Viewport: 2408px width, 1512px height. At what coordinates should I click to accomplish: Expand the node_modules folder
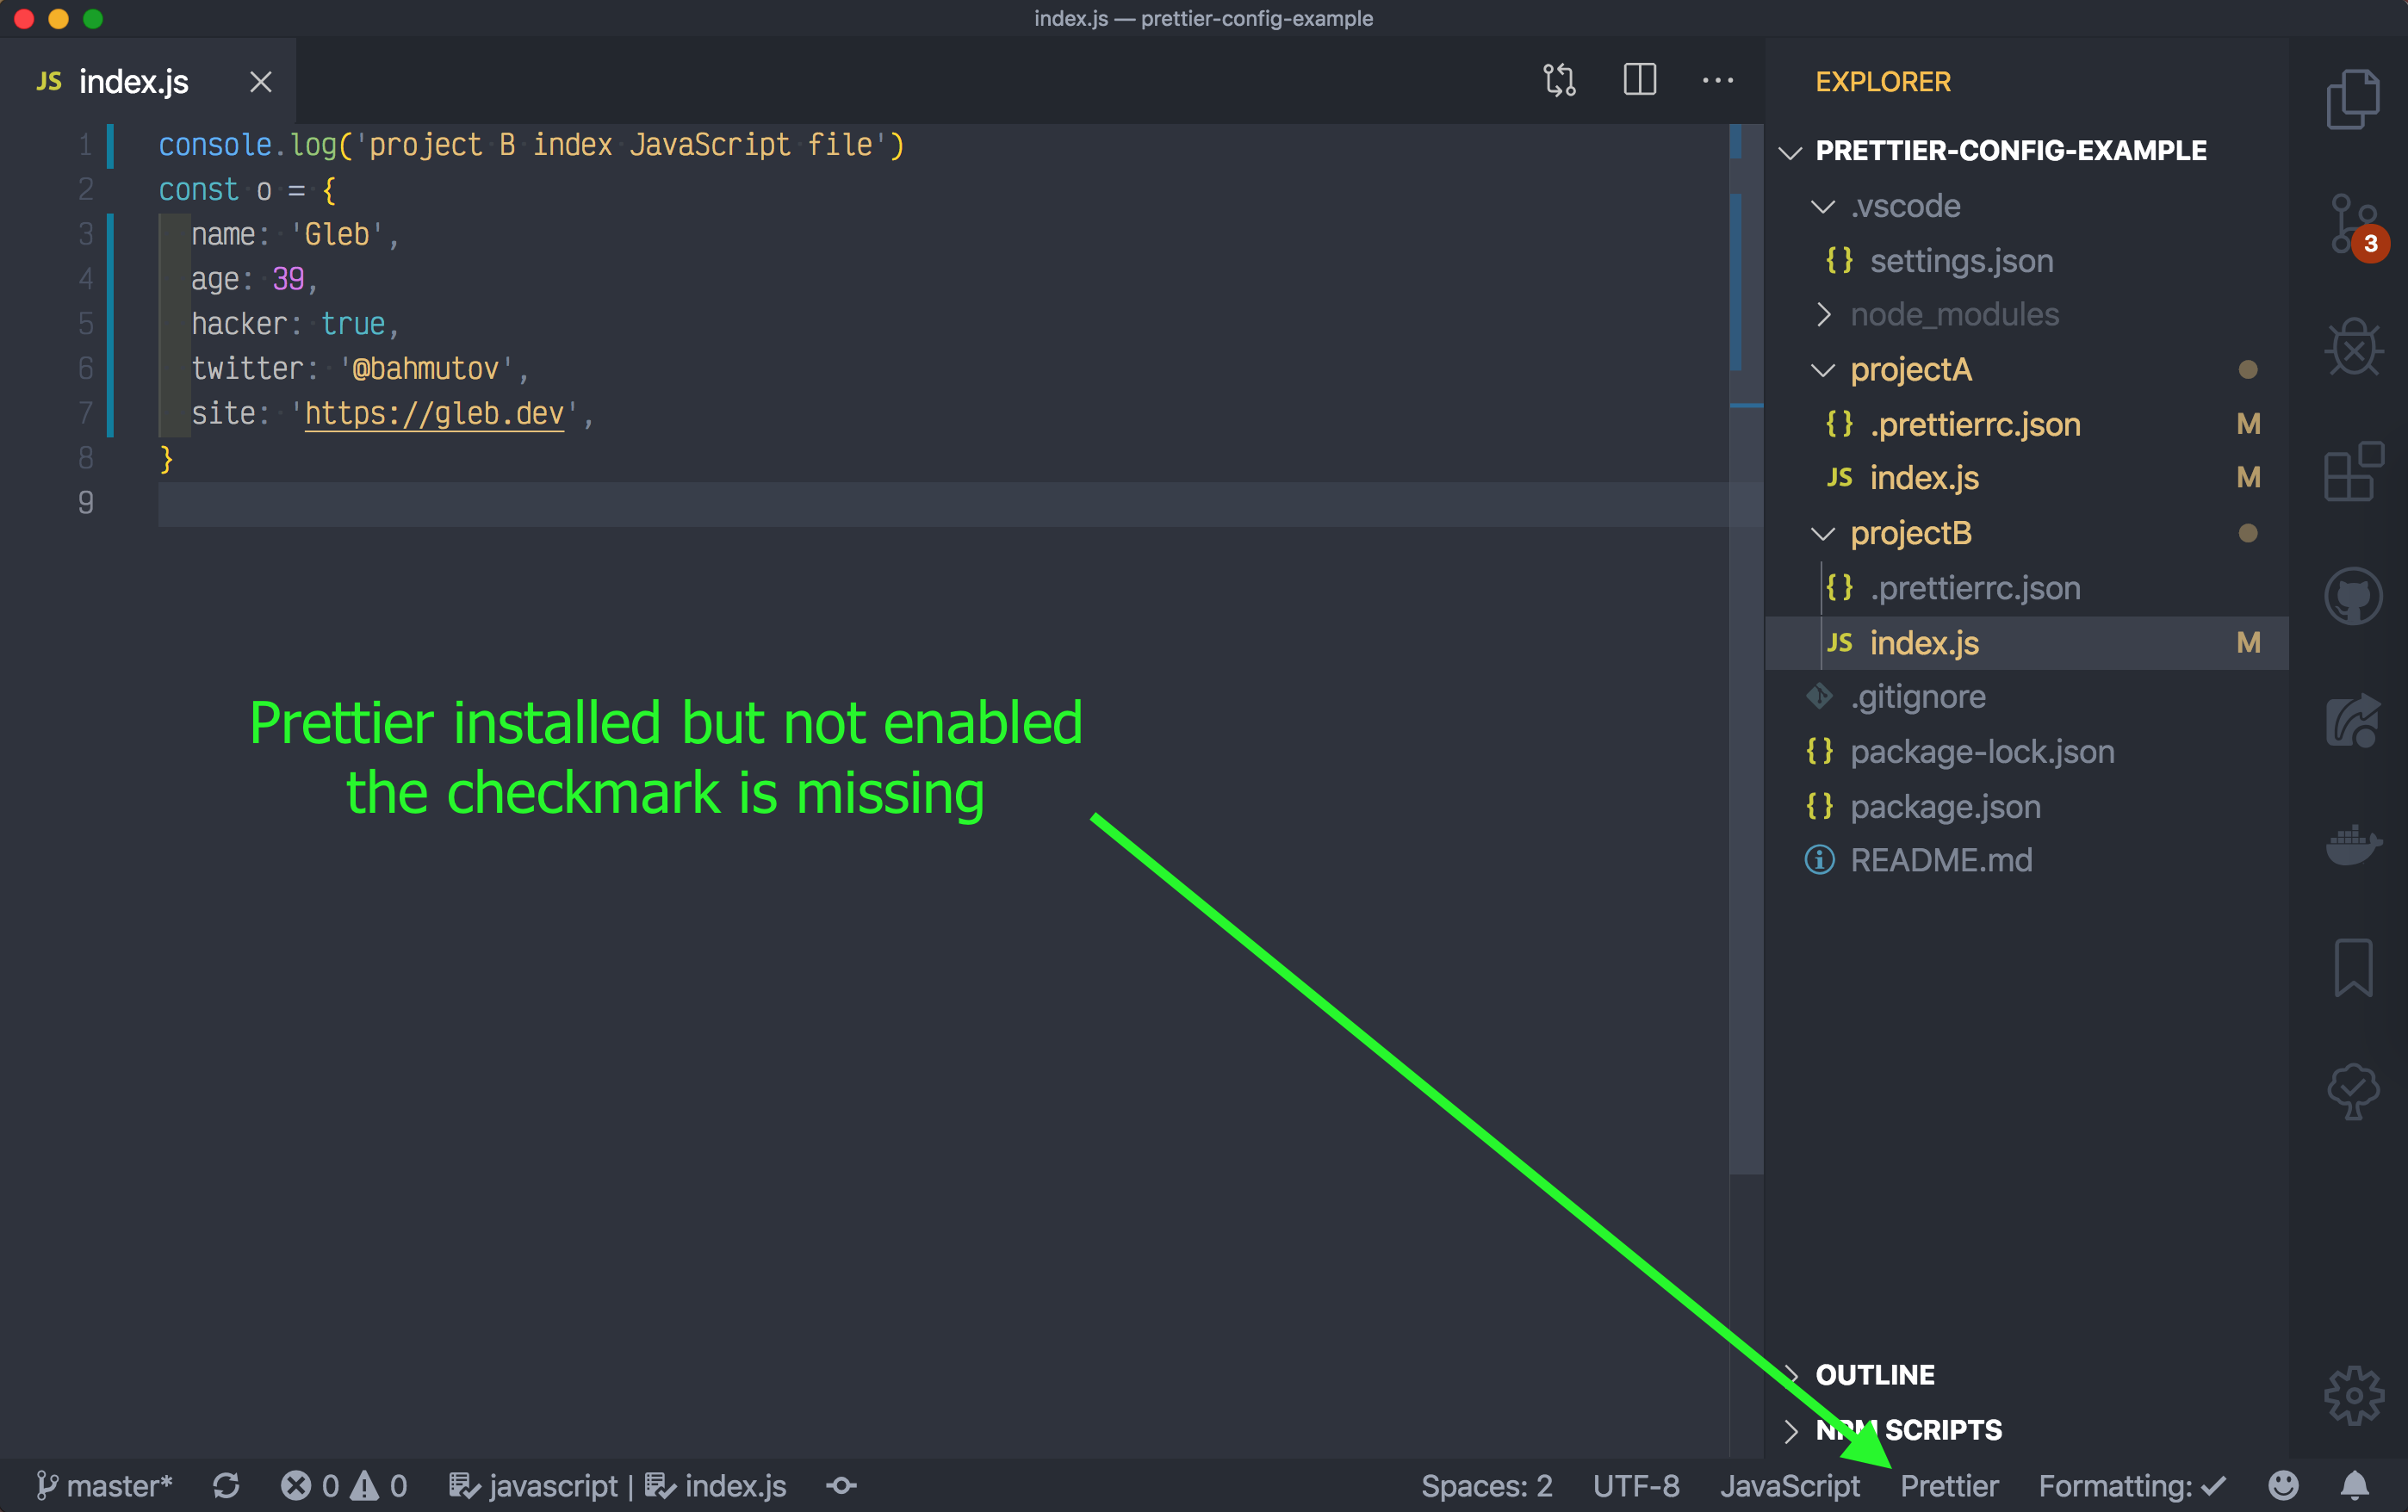click(1824, 314)
